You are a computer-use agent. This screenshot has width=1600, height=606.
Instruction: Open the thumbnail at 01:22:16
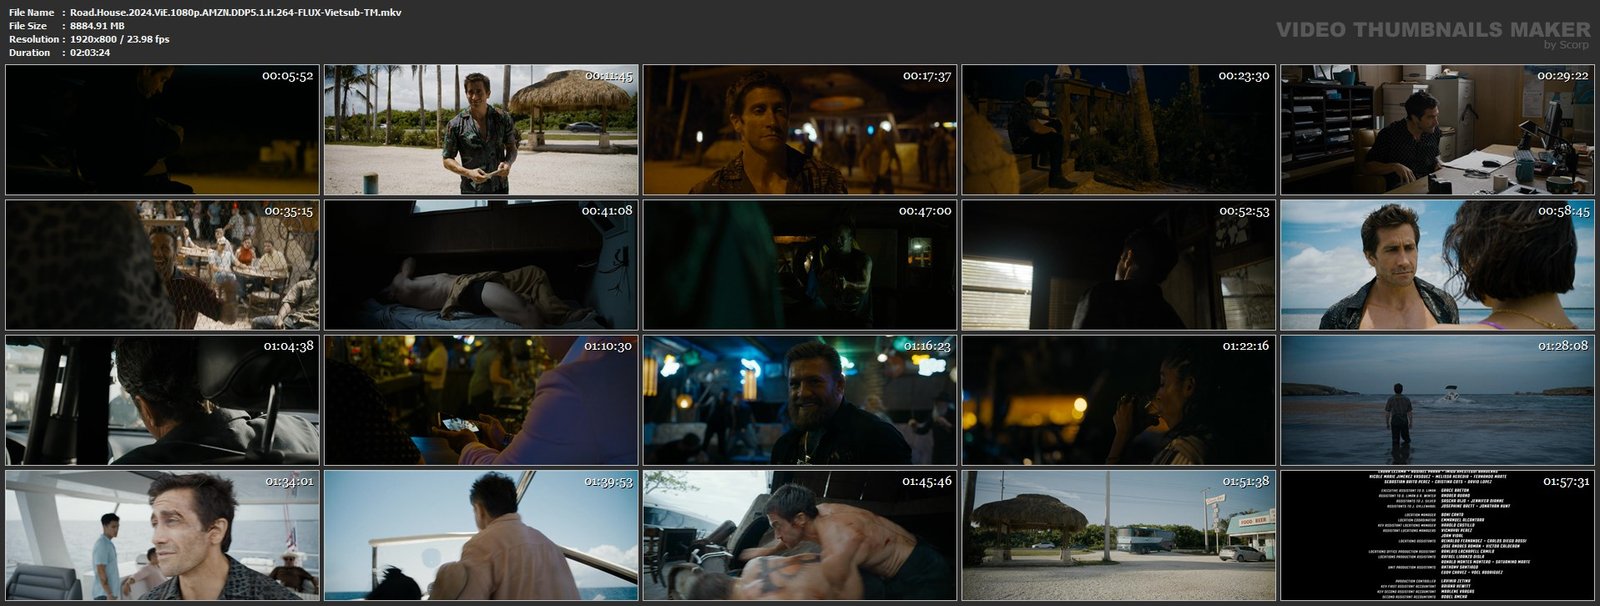click(x=1119, y=400)
